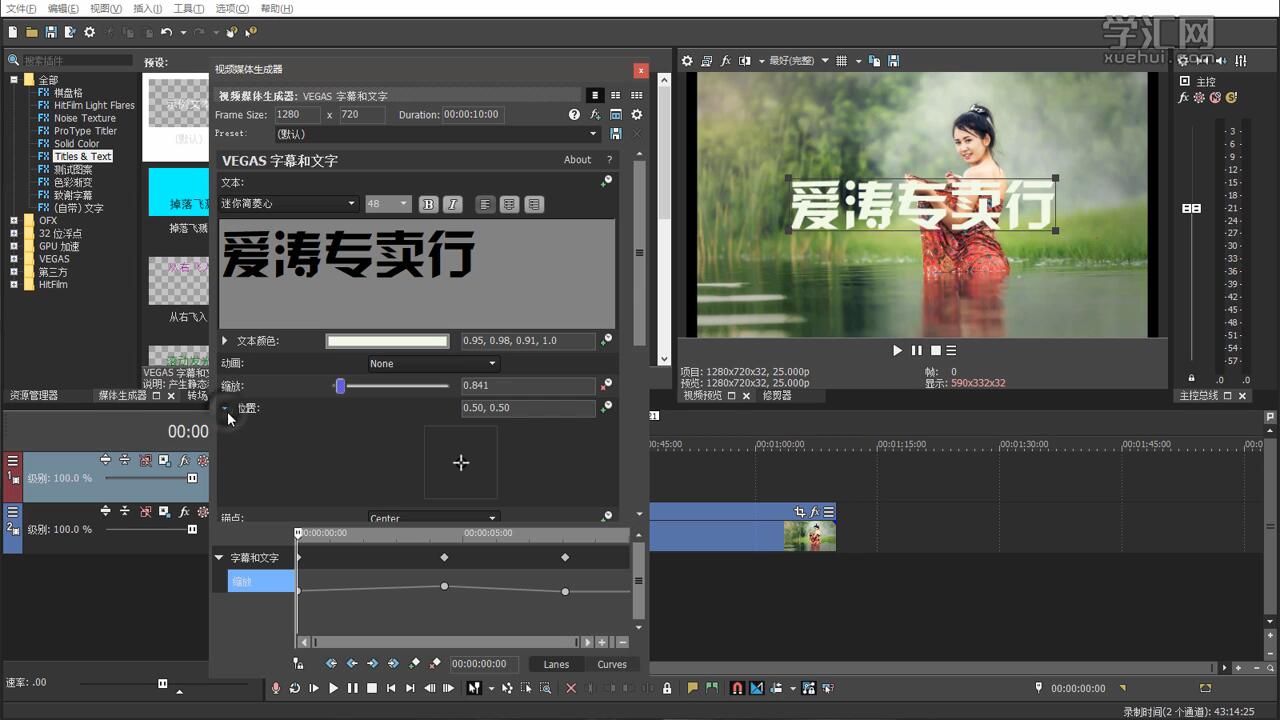
Task: Expand text colour section triangle
Action: click(x=225, y=341)
